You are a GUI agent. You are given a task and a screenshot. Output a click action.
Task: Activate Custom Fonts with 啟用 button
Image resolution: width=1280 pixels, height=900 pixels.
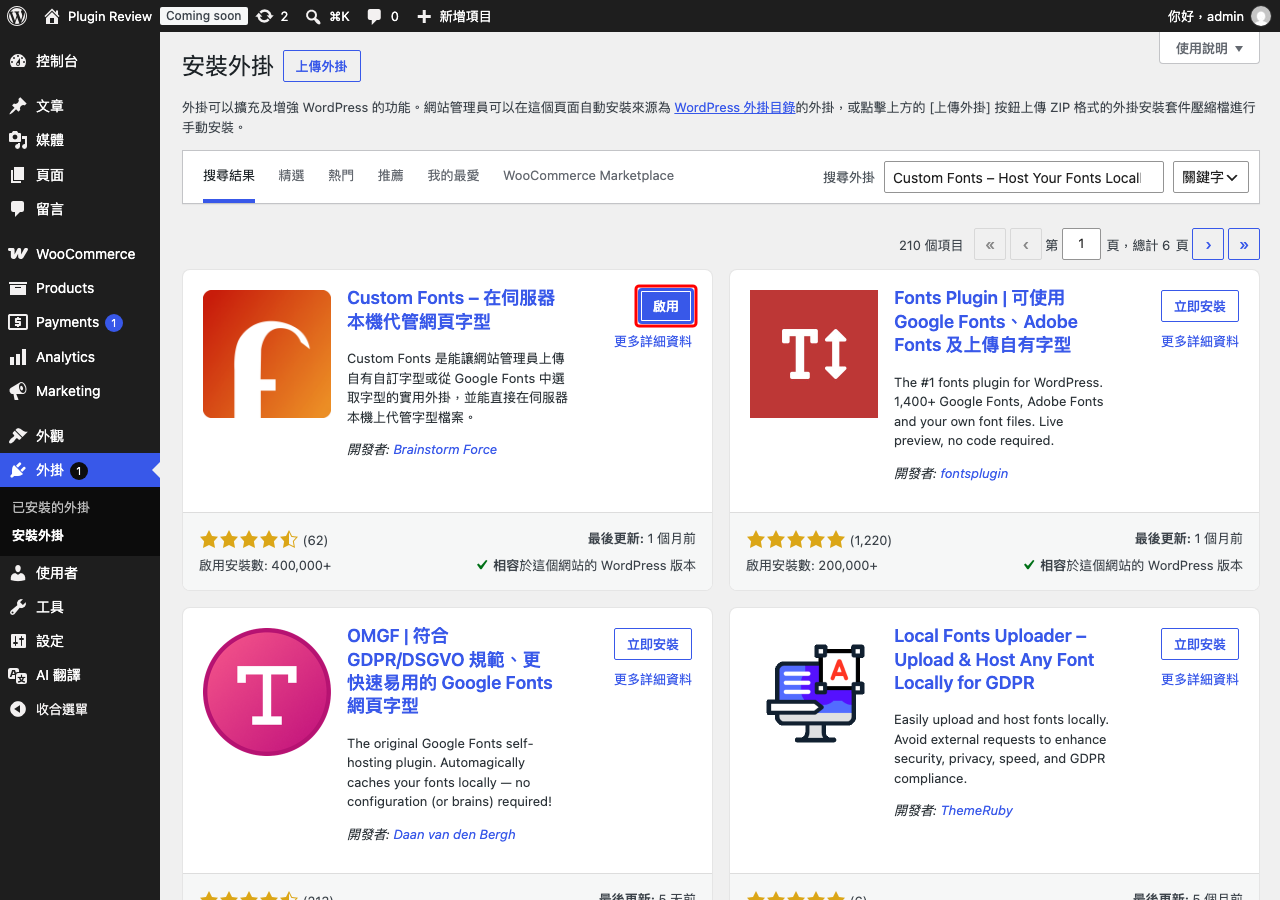[x=666, y=307]
